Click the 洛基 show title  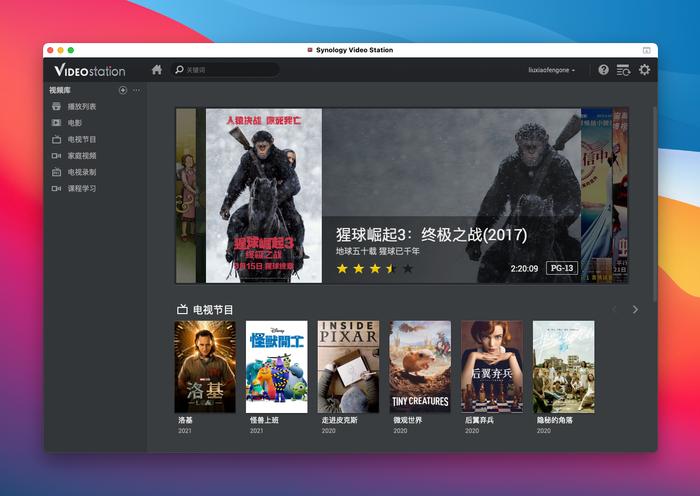(185, 420)
